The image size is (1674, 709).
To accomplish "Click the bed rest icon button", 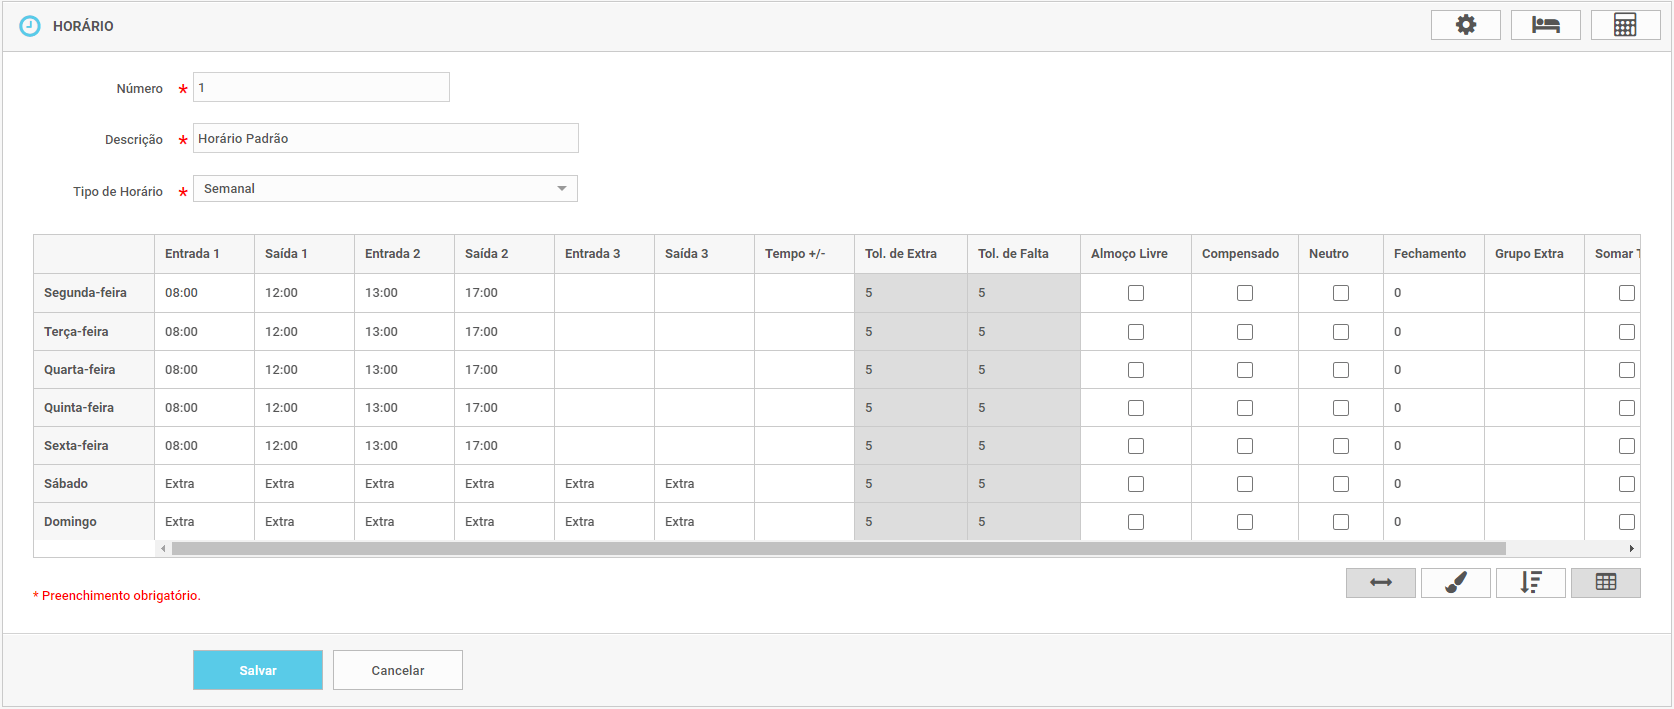I will pyautogui.click(x=1545, y=25).
